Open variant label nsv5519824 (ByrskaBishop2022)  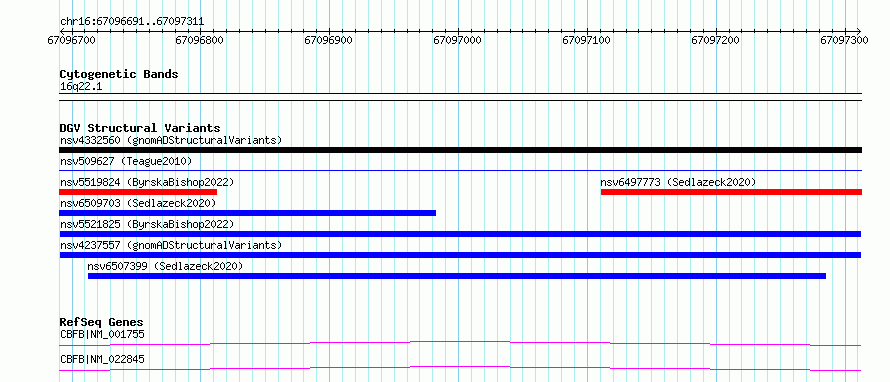point(147,182)
